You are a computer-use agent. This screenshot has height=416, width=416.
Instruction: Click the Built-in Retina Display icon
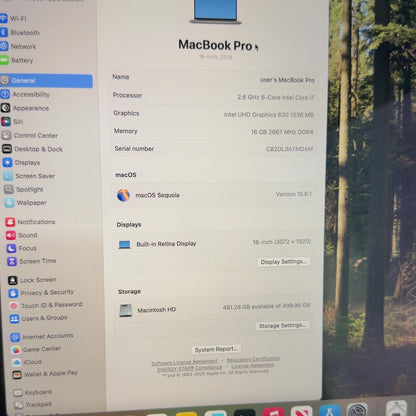pos(125,245)
